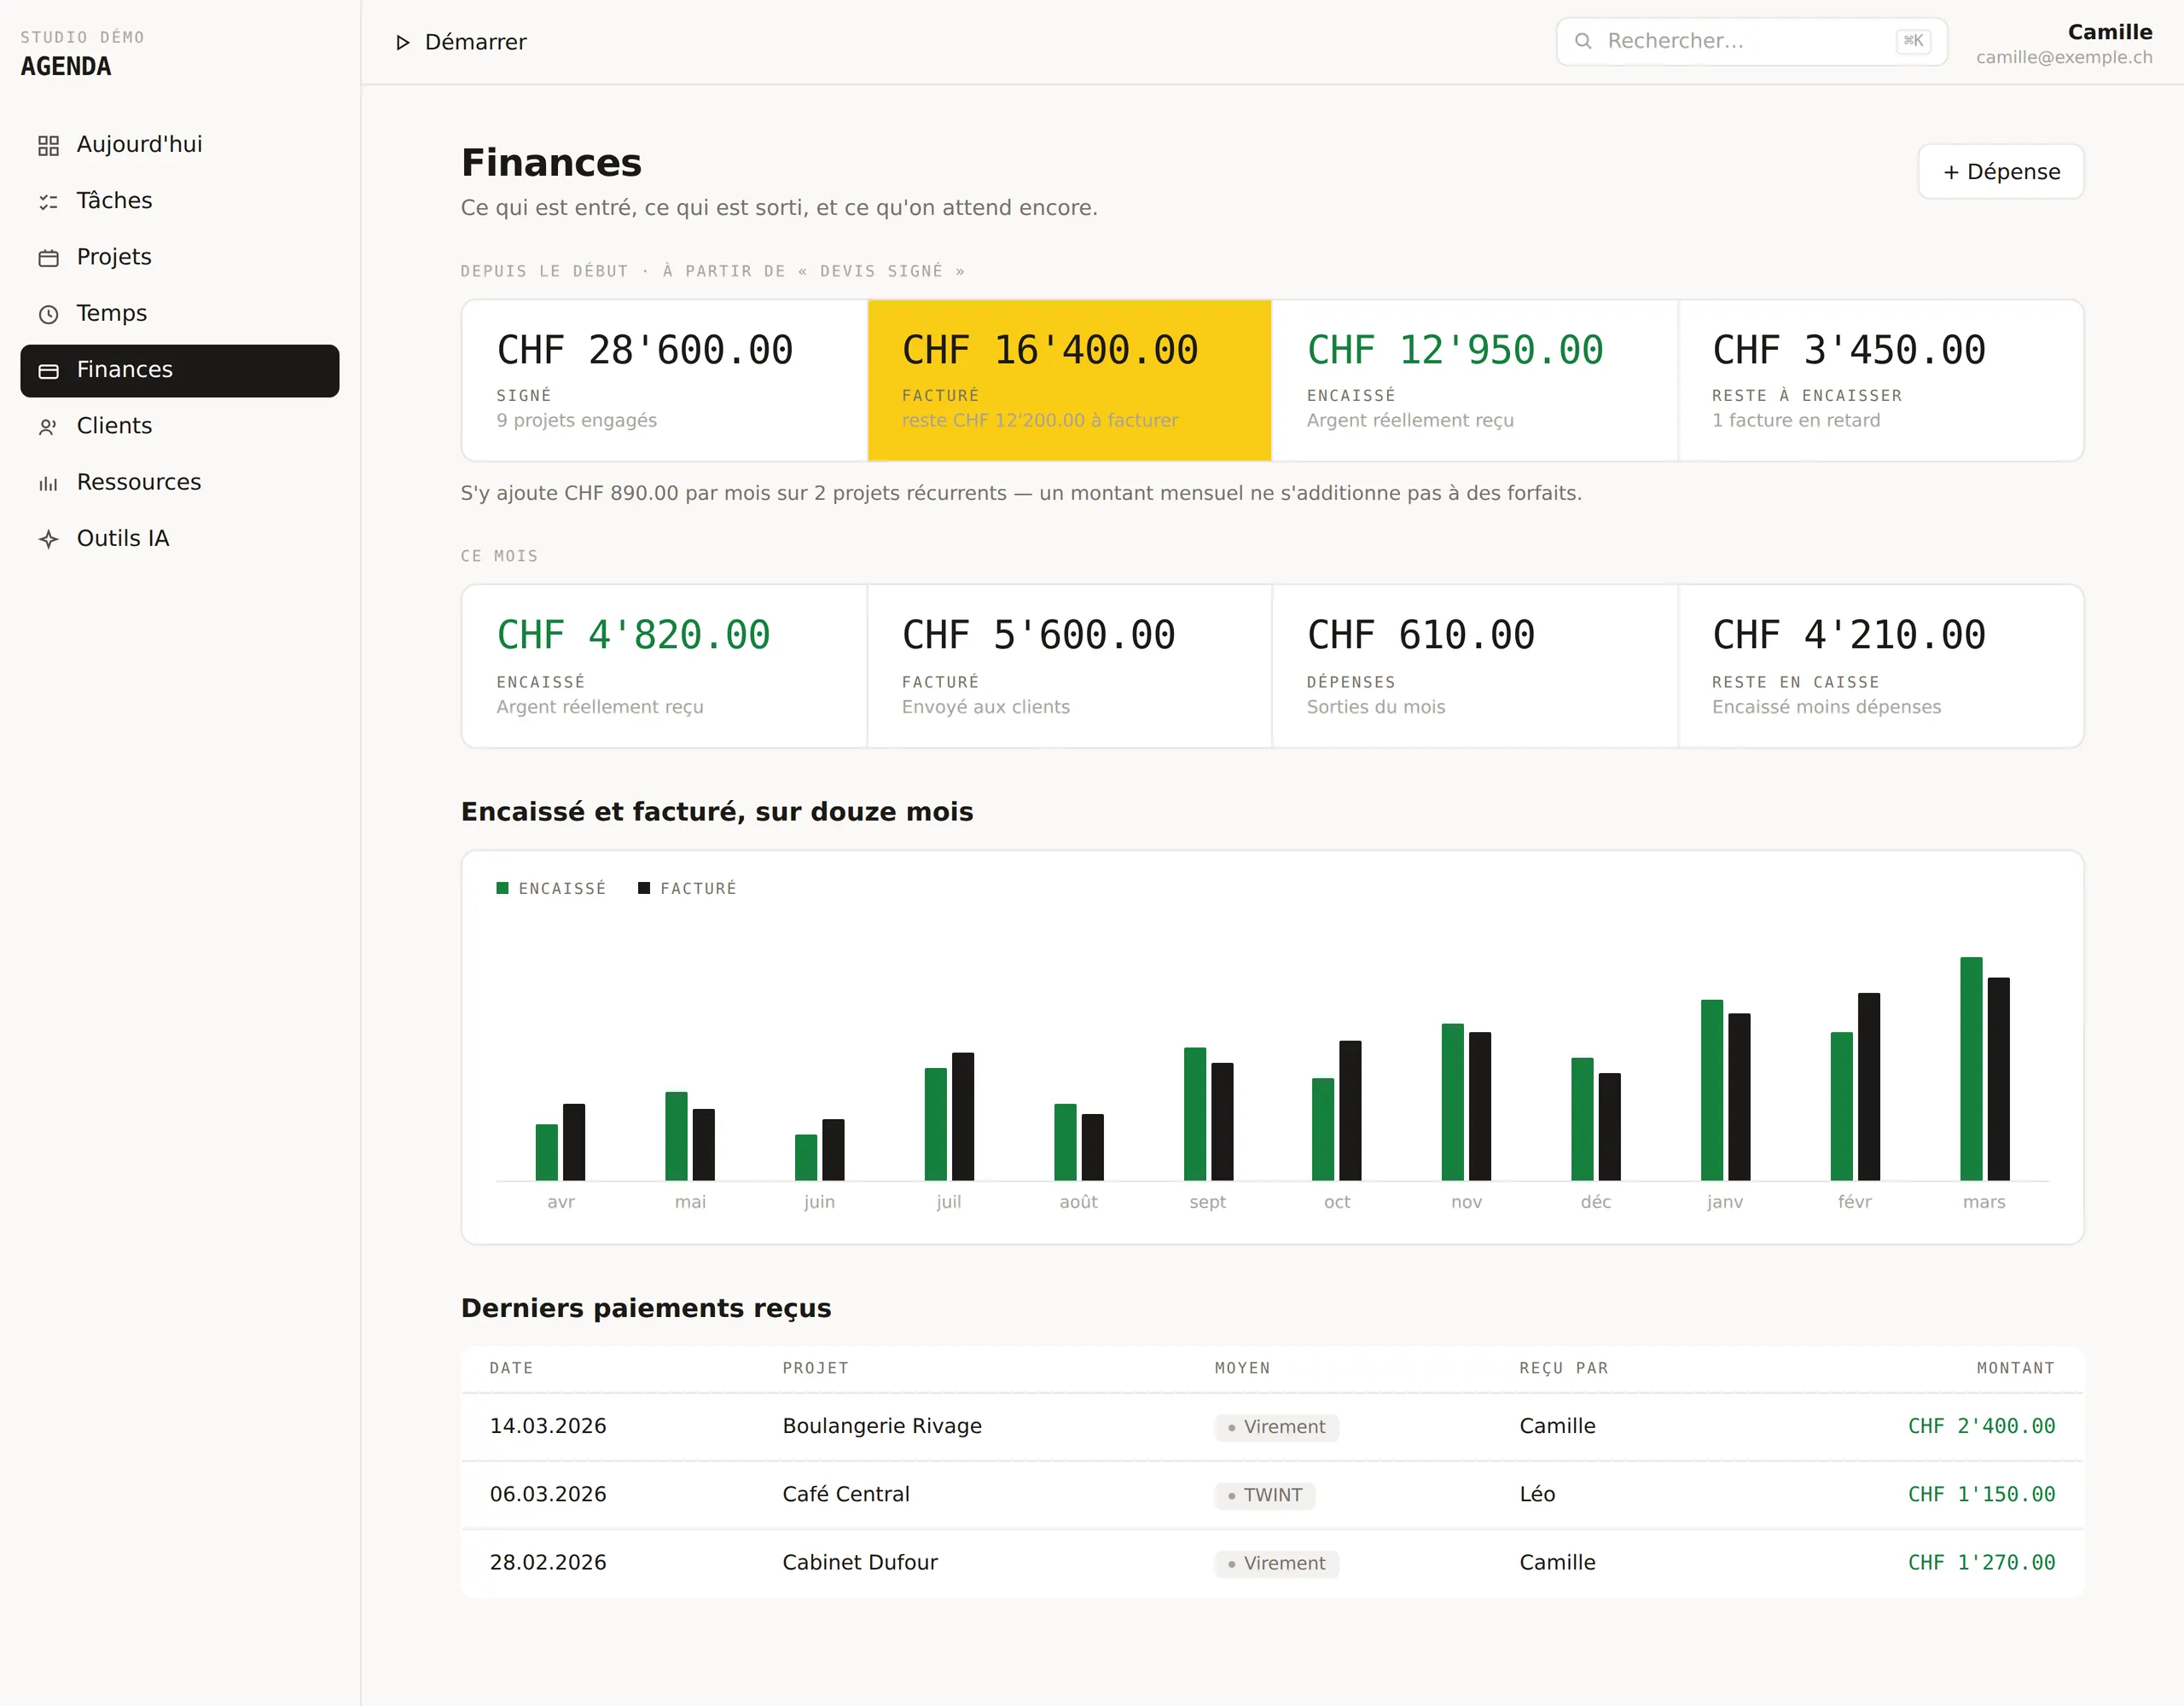Click the Temps clock icon
This screenshot has width=2184, height=1706.
[48, 315]
